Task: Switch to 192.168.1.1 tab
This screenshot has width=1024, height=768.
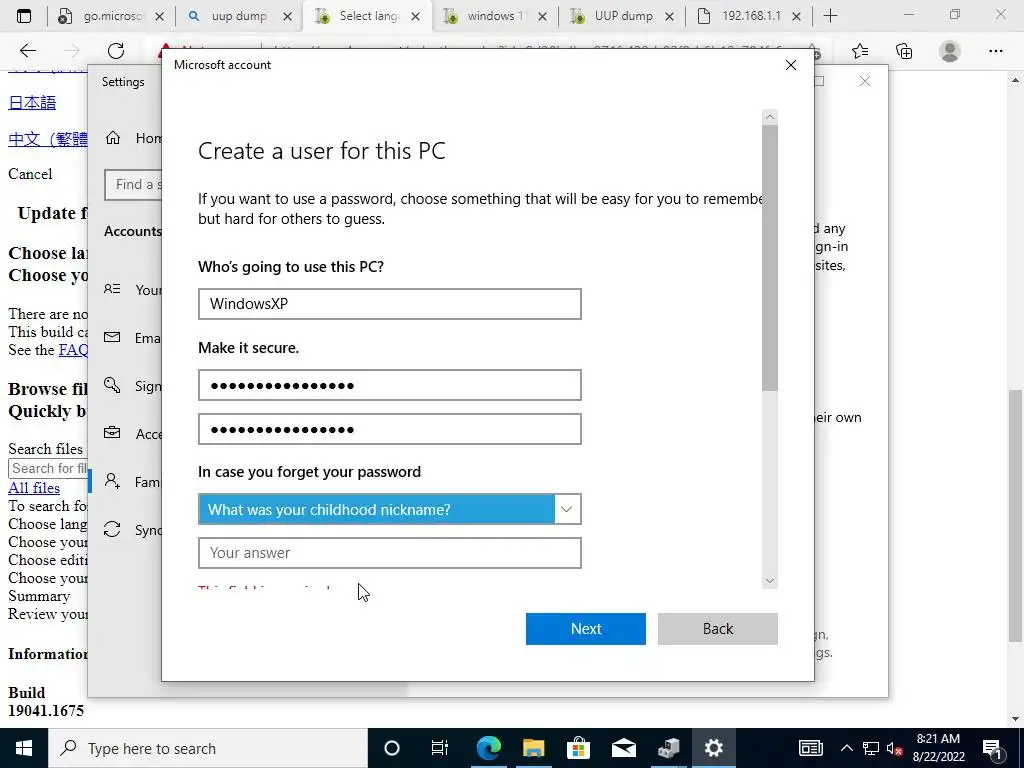Action: tap(750, 17)
